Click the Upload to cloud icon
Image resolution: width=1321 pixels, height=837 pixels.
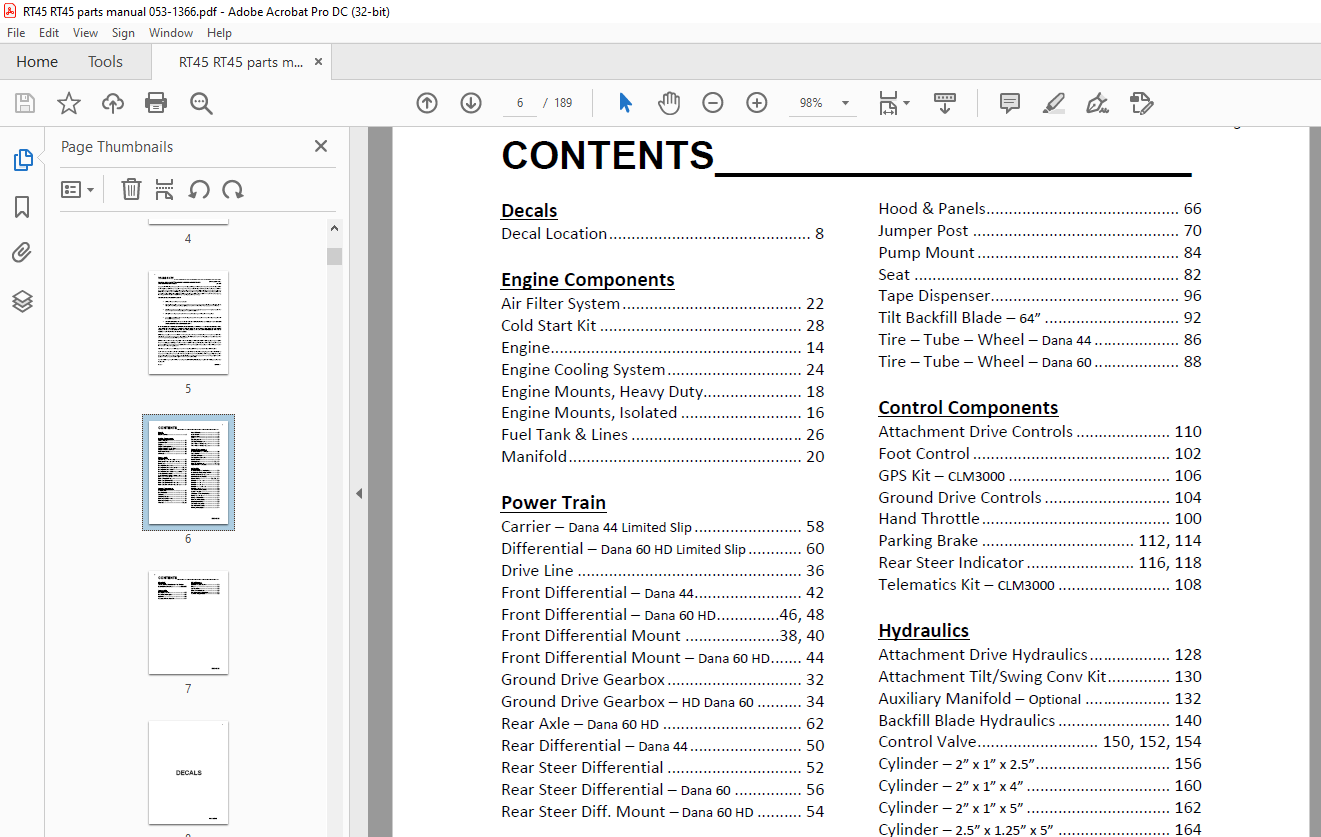click(x=113, y=103)
